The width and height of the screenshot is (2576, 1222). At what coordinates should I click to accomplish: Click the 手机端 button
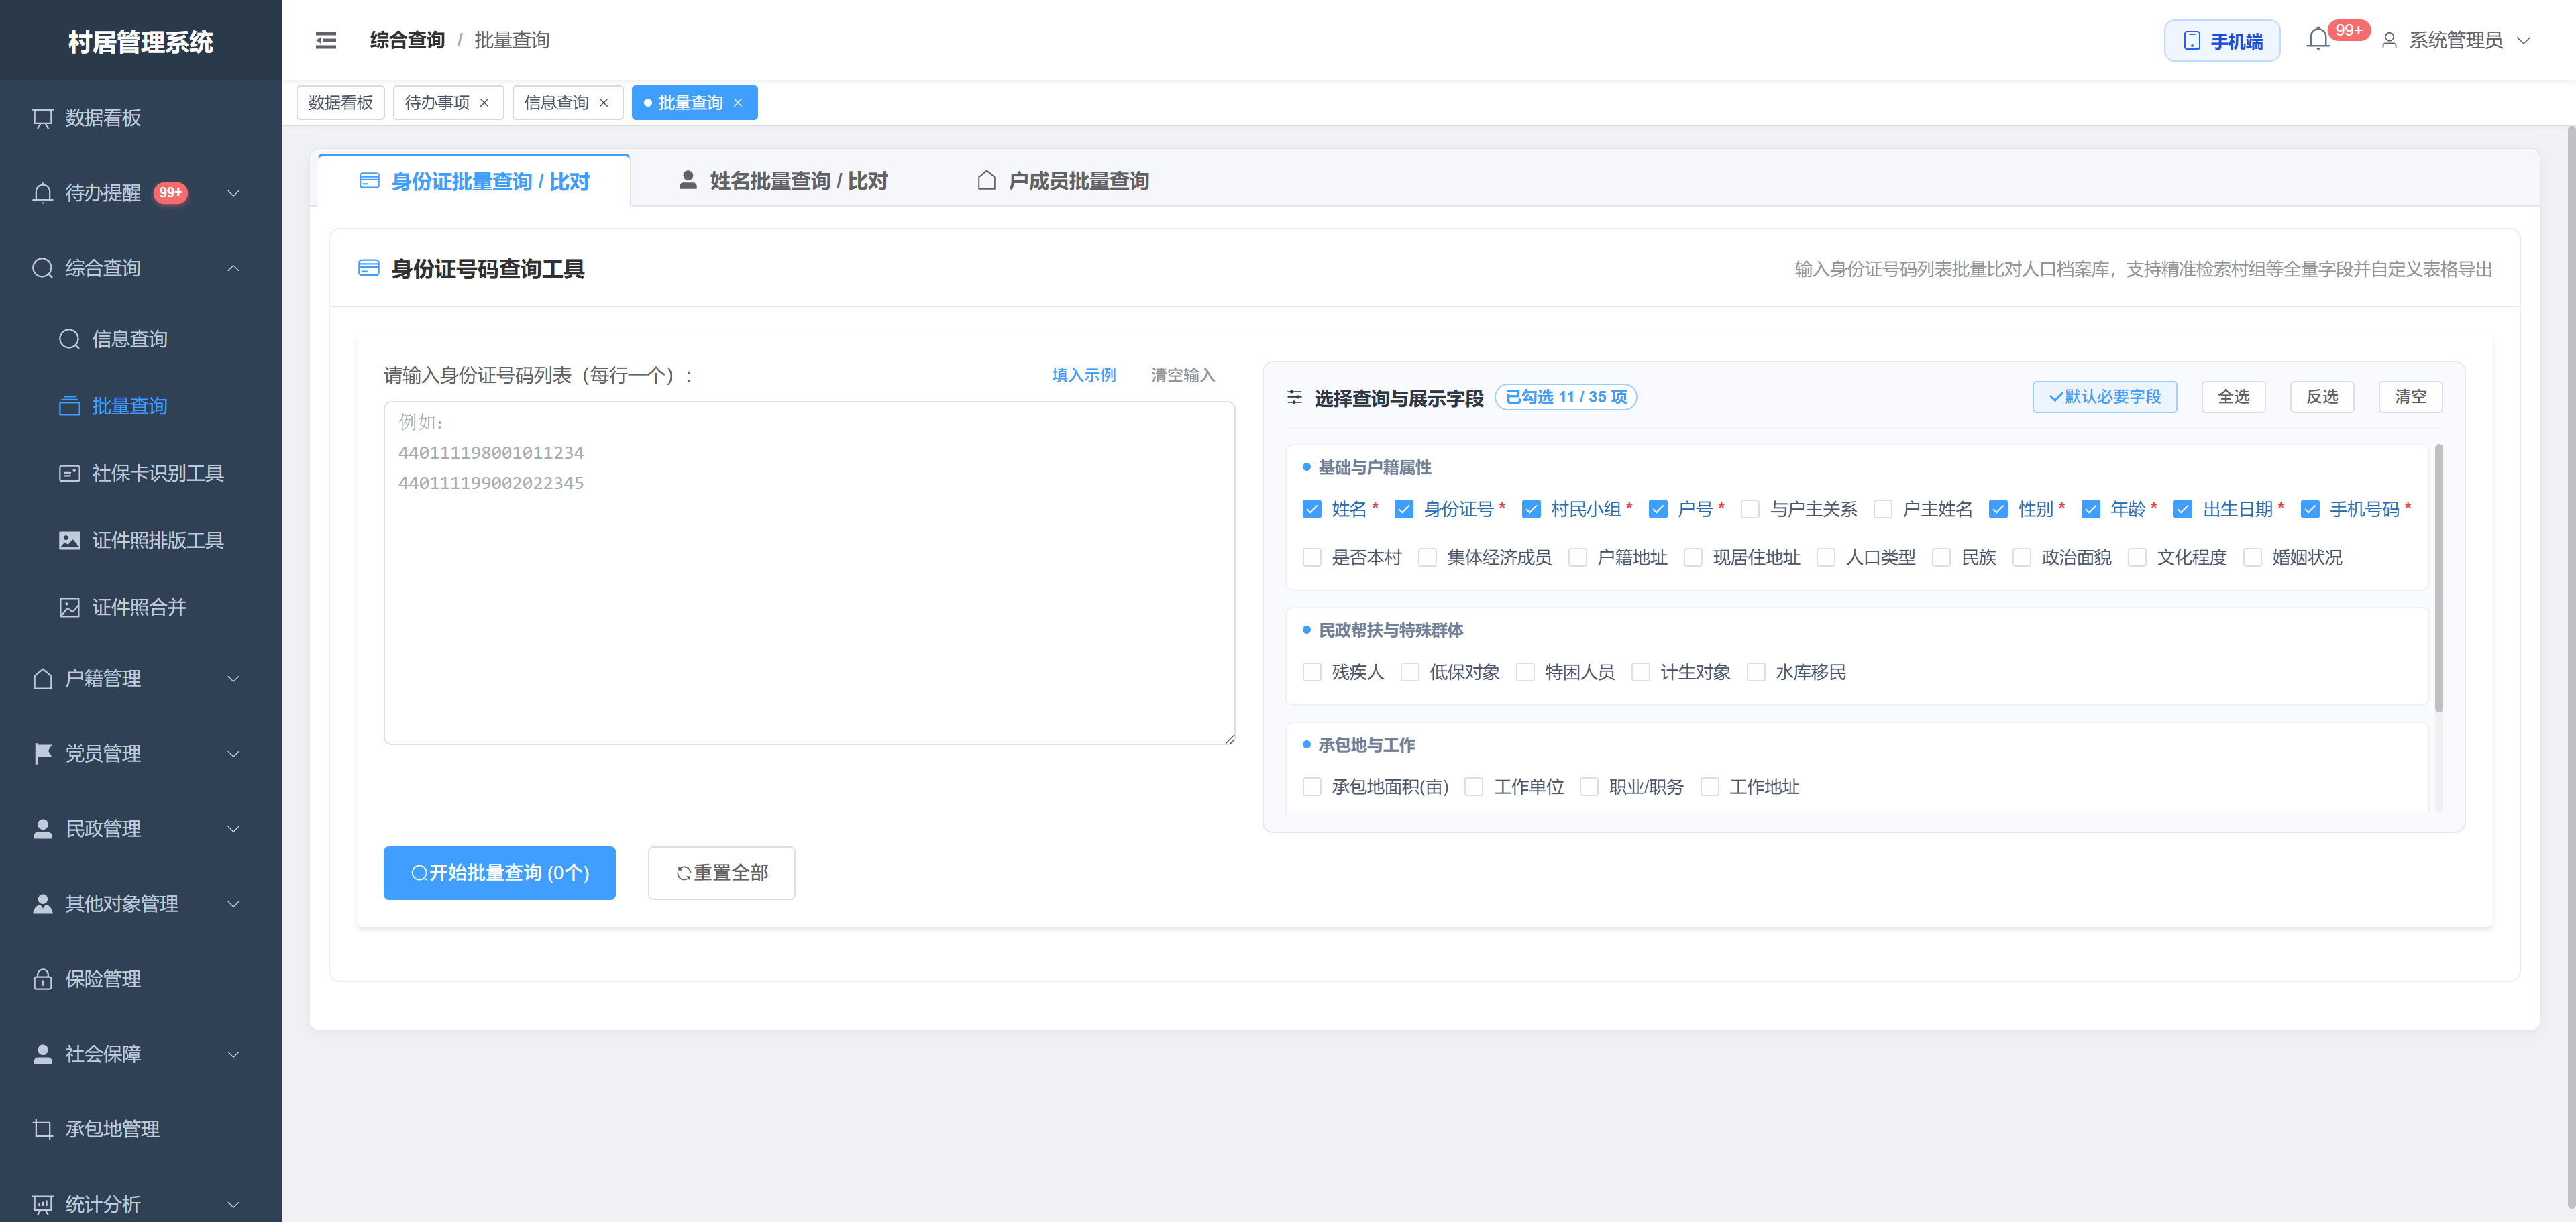(x=2222, y=41)
